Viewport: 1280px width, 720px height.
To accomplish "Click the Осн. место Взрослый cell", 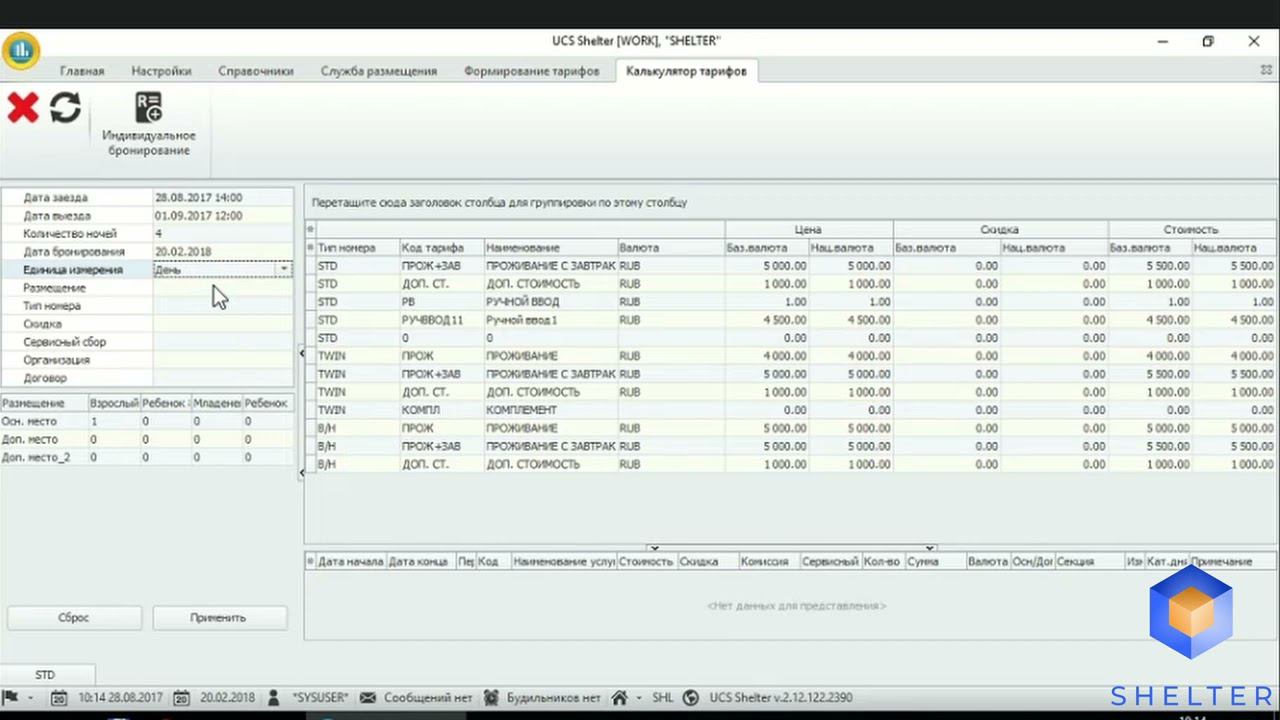I will tap(113, 421).
